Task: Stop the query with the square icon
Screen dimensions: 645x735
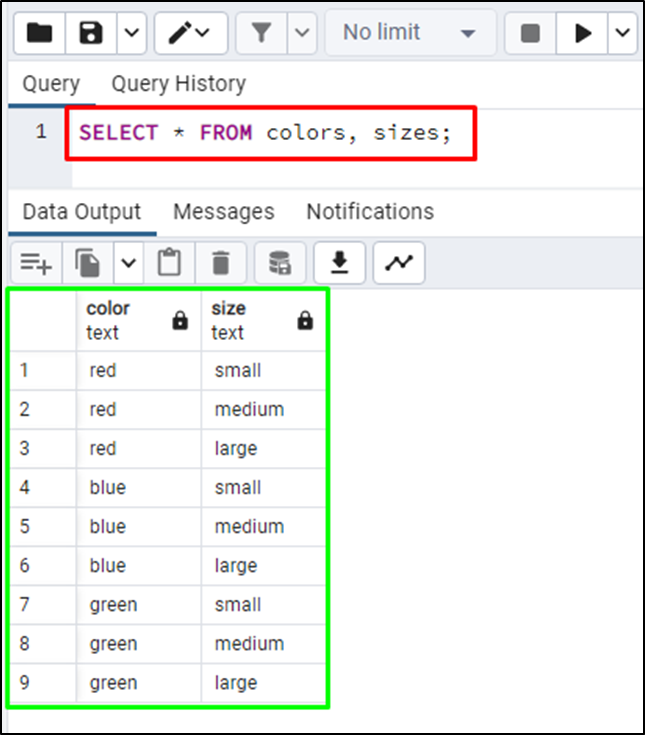Action: (x=530, y=33)
